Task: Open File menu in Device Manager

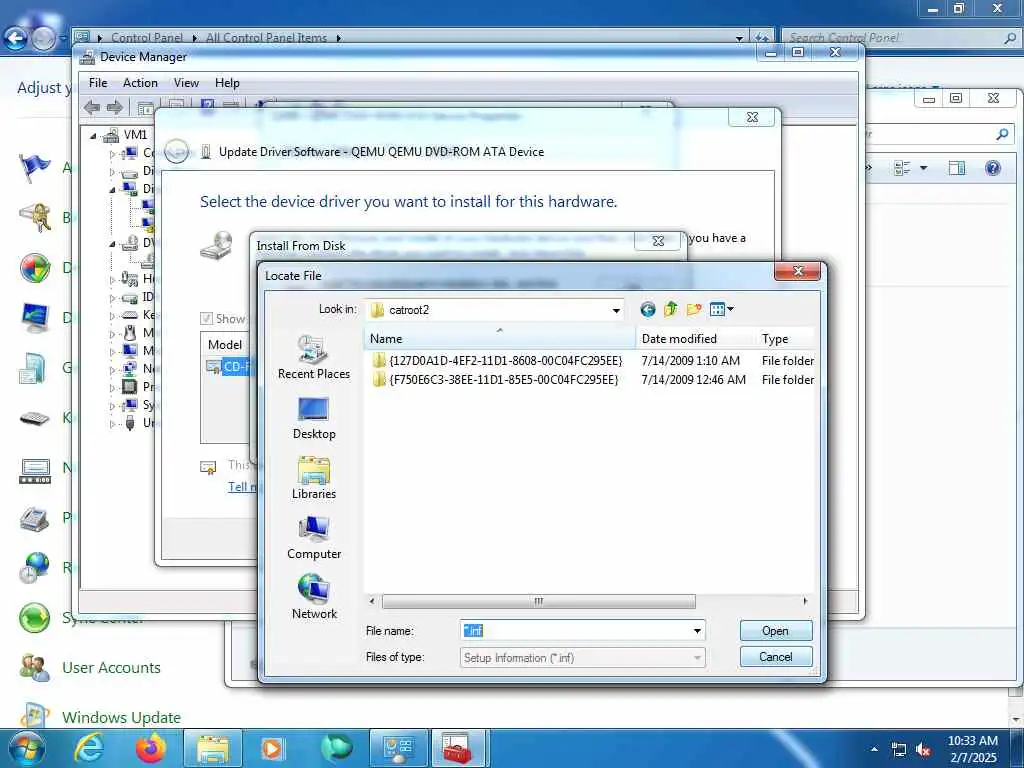Action: point(98,83)
